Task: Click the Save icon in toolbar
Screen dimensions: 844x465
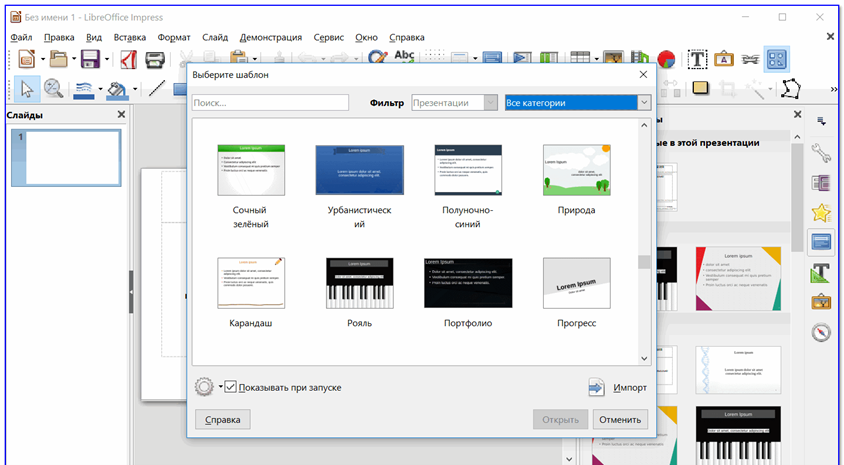Action: pos(89,59)
